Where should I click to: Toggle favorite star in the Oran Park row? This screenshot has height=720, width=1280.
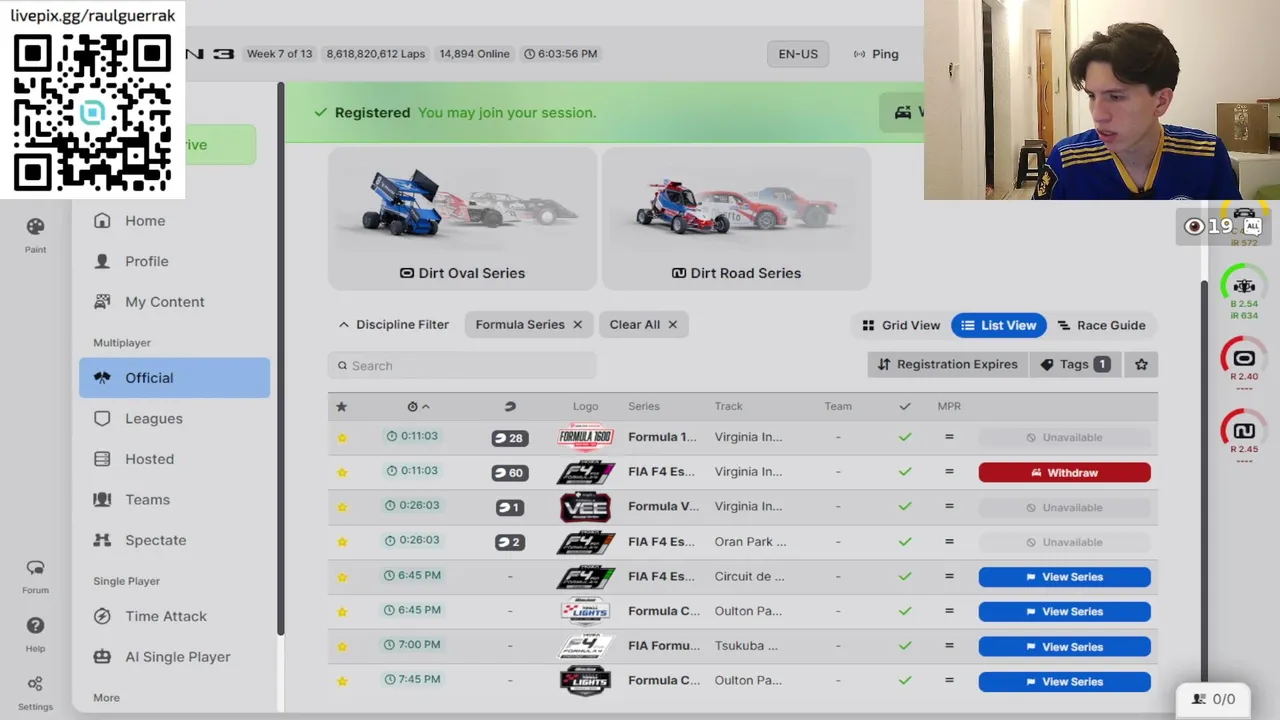tap(342, 542)
